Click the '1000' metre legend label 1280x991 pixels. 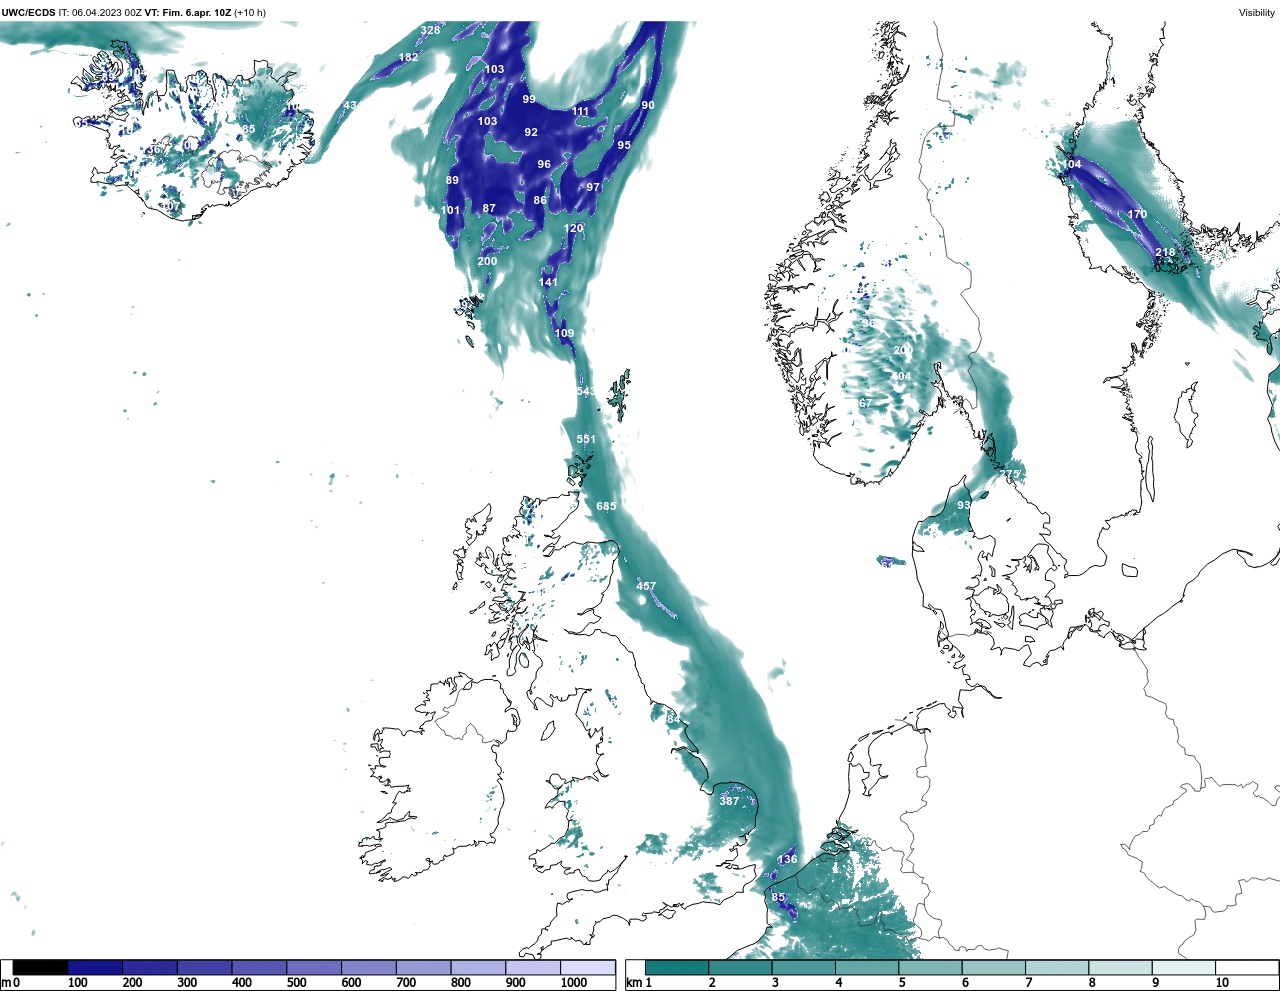pyautogui.click(x=574, y=983)
